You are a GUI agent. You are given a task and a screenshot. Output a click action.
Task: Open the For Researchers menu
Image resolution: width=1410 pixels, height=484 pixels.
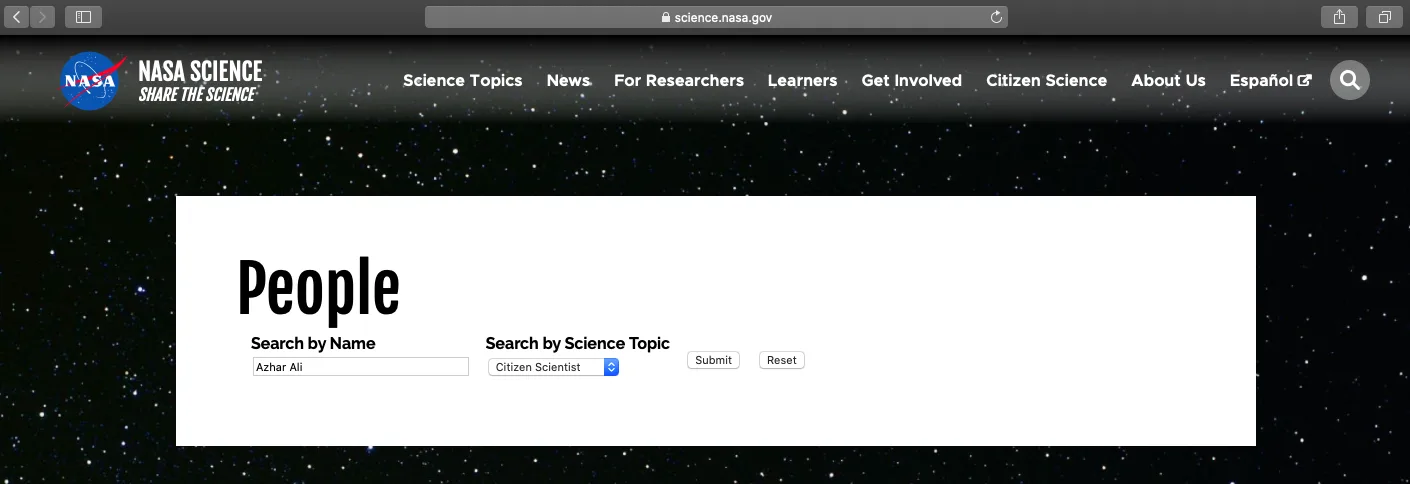click(678, 81)
